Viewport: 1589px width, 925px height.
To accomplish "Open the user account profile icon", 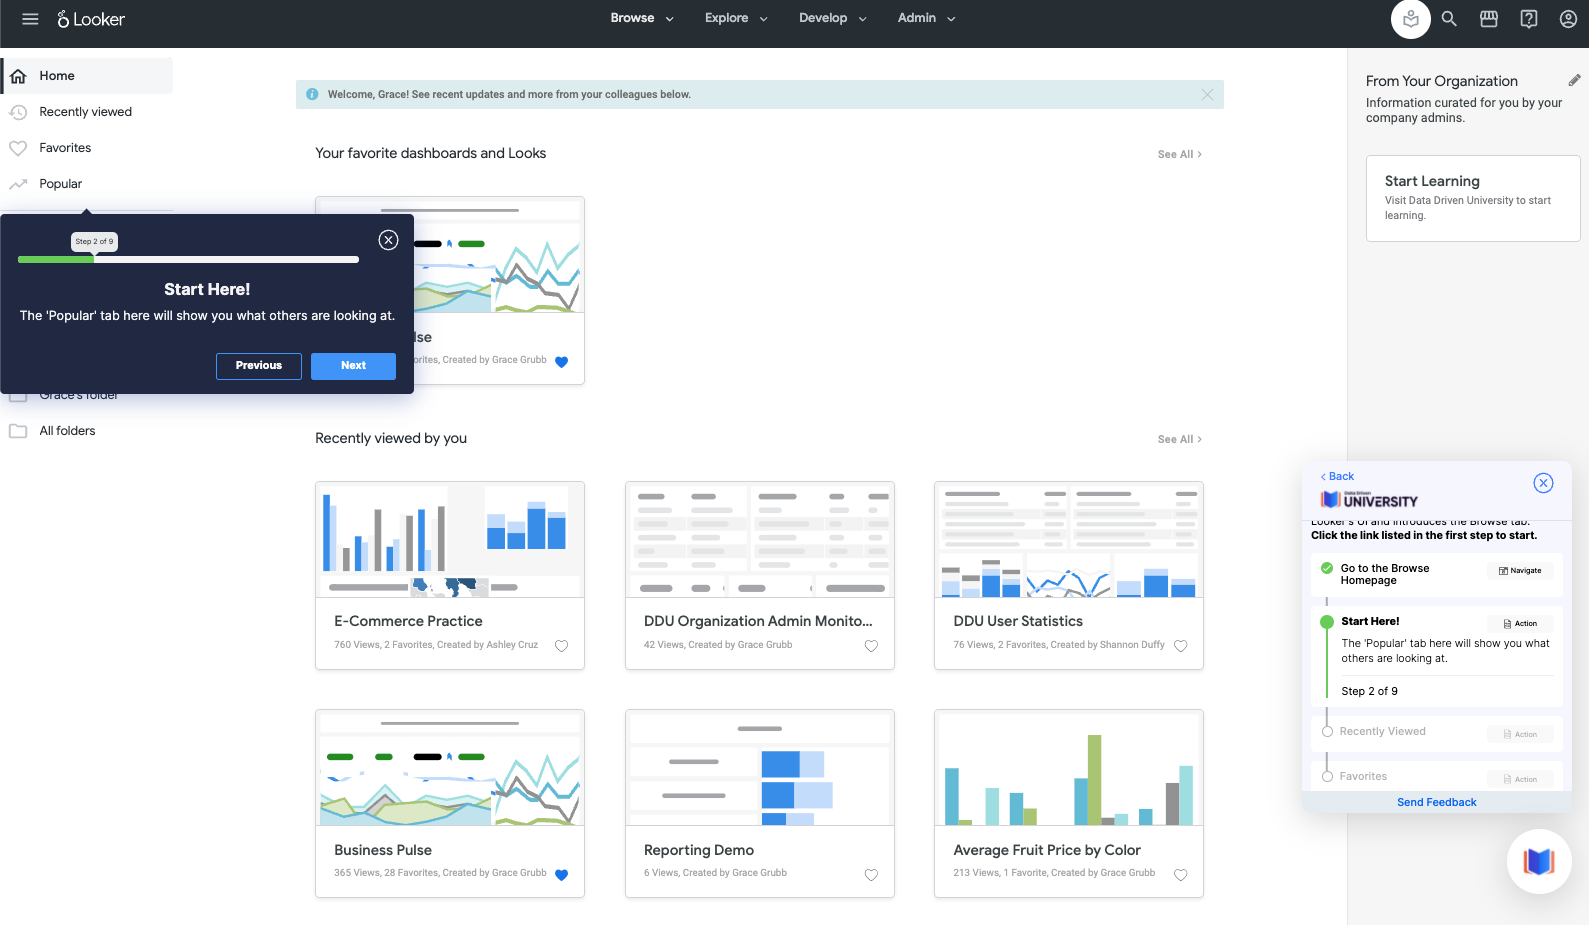I will coord(1569,19).
